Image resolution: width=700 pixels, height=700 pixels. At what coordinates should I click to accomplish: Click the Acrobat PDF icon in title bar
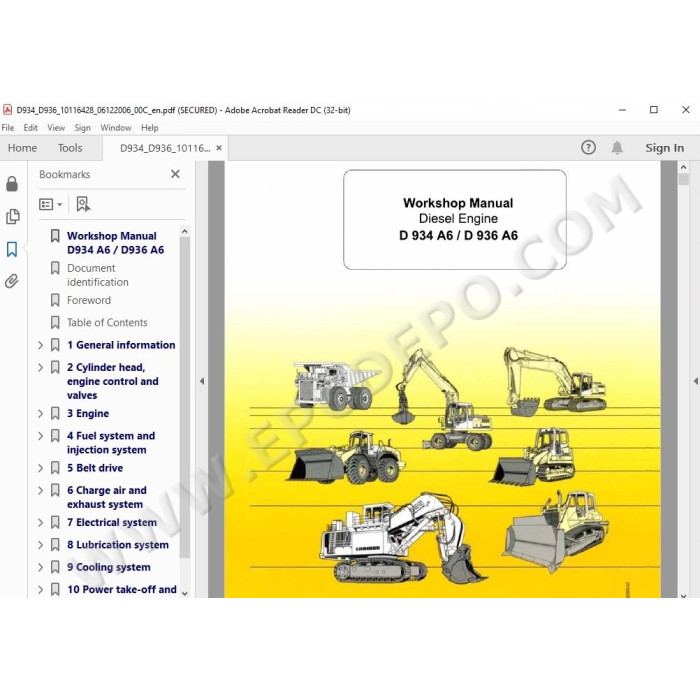7,109
